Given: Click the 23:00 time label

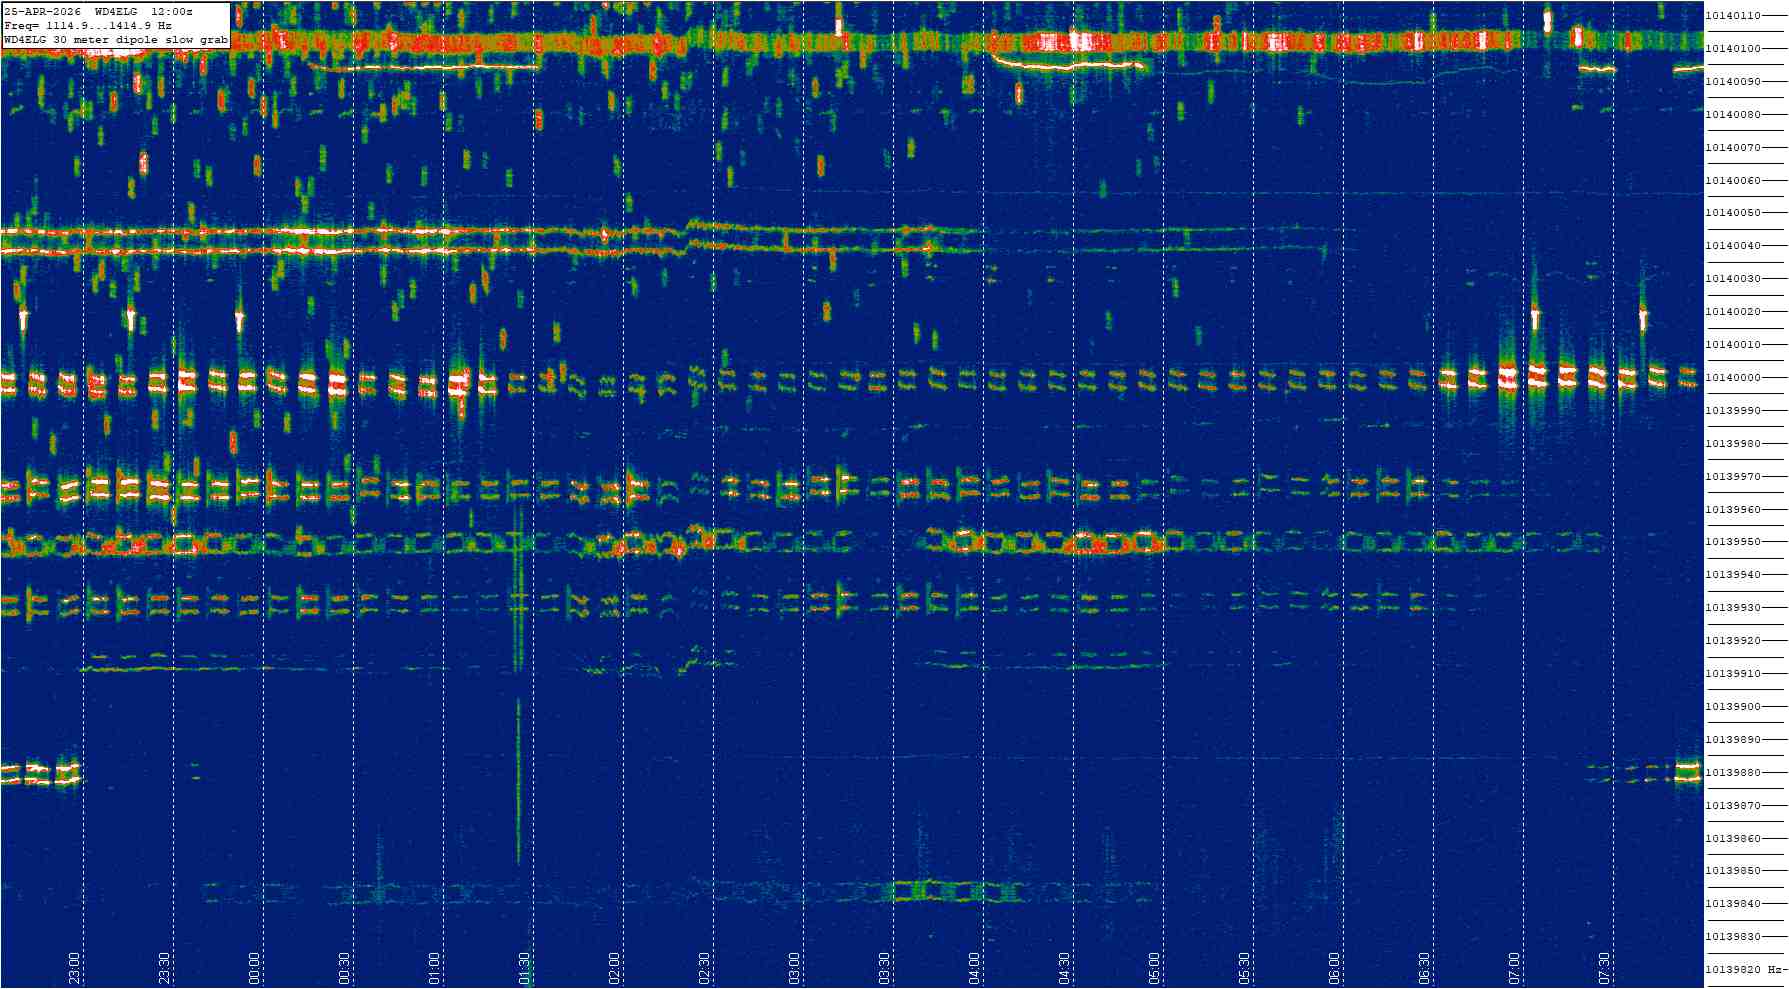Looking at the screenshot, I should click(x=74, y=967).
